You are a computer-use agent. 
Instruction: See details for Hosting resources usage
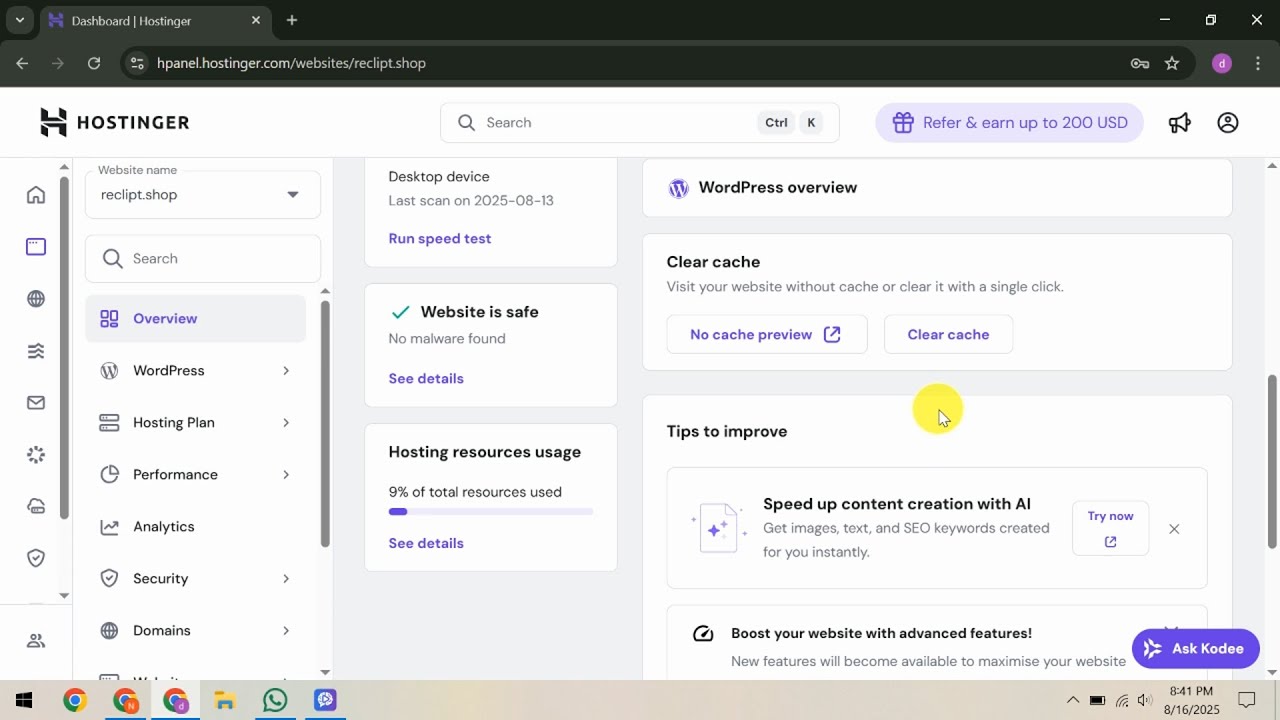pos(426,544)
